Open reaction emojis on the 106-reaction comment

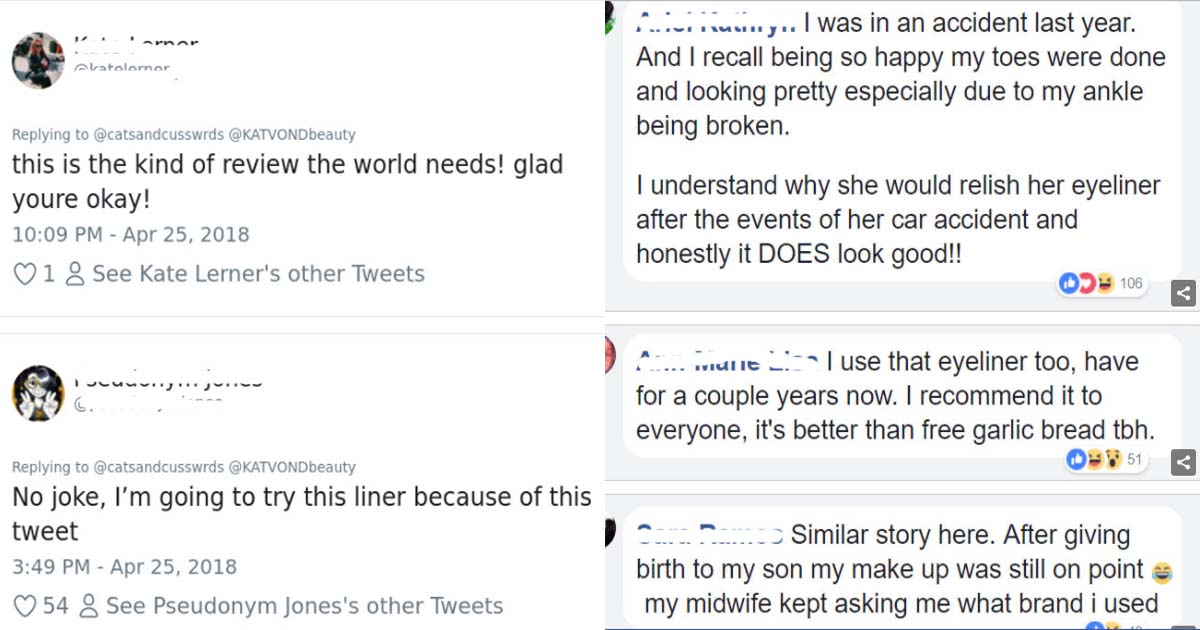[1085, 284]
